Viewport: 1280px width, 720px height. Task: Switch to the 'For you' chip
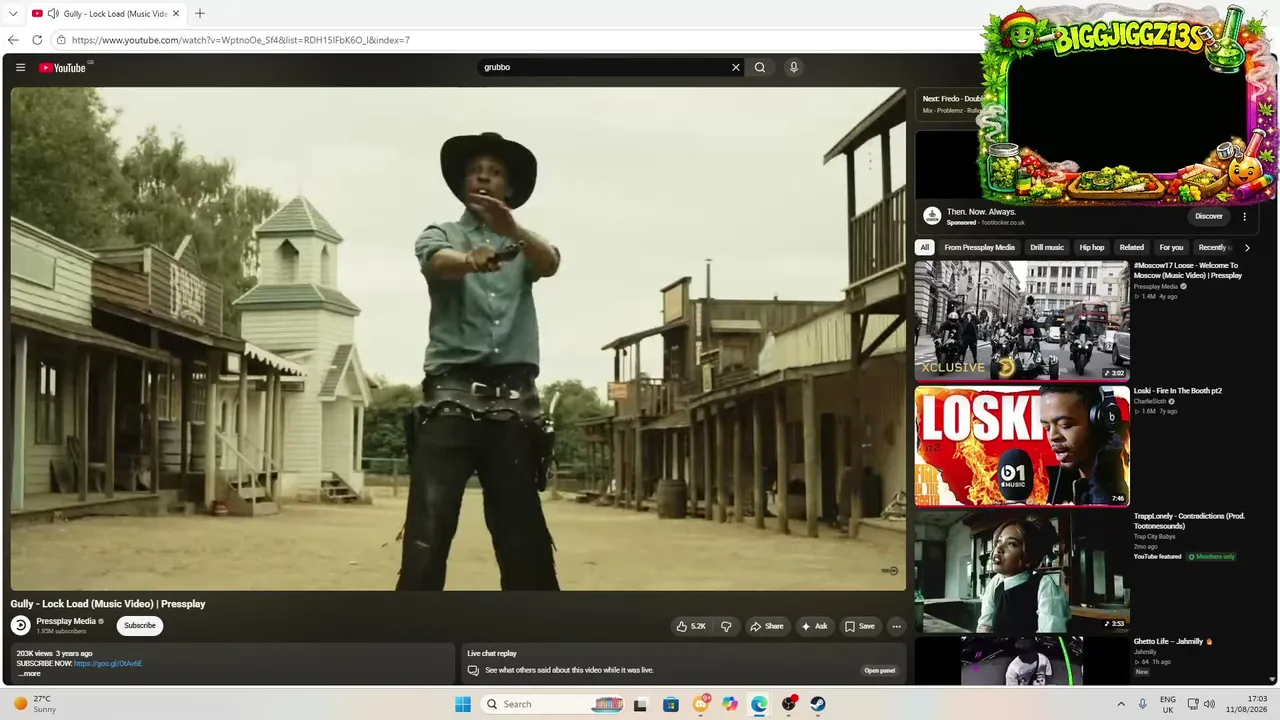1171,247
